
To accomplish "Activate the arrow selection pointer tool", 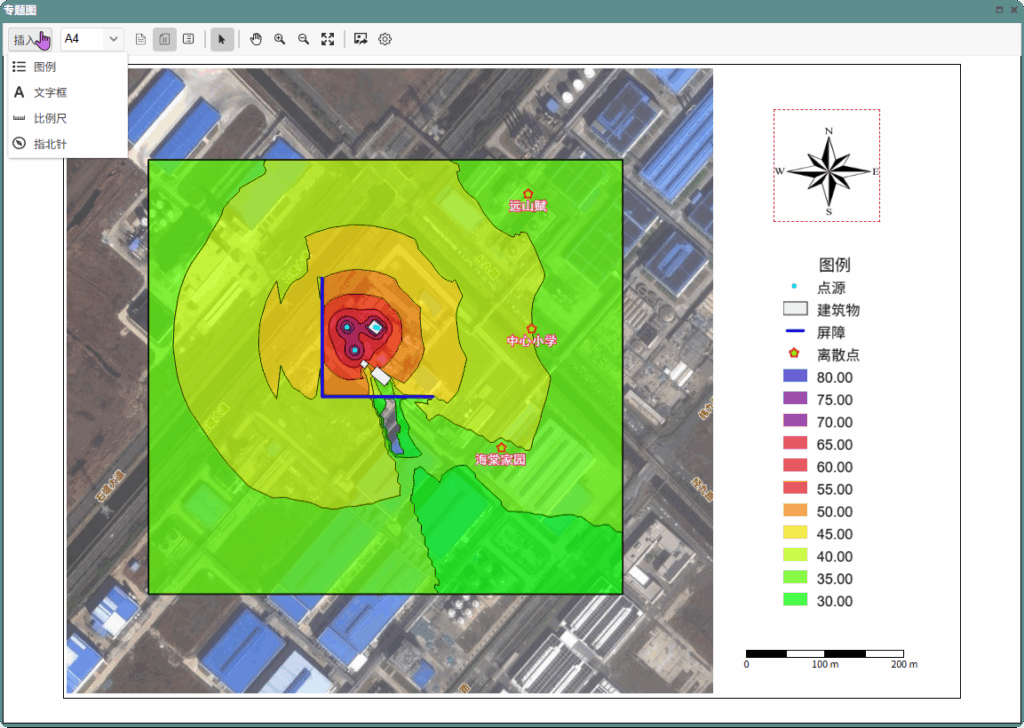I will pyautogui.click(x=222, y=39).
